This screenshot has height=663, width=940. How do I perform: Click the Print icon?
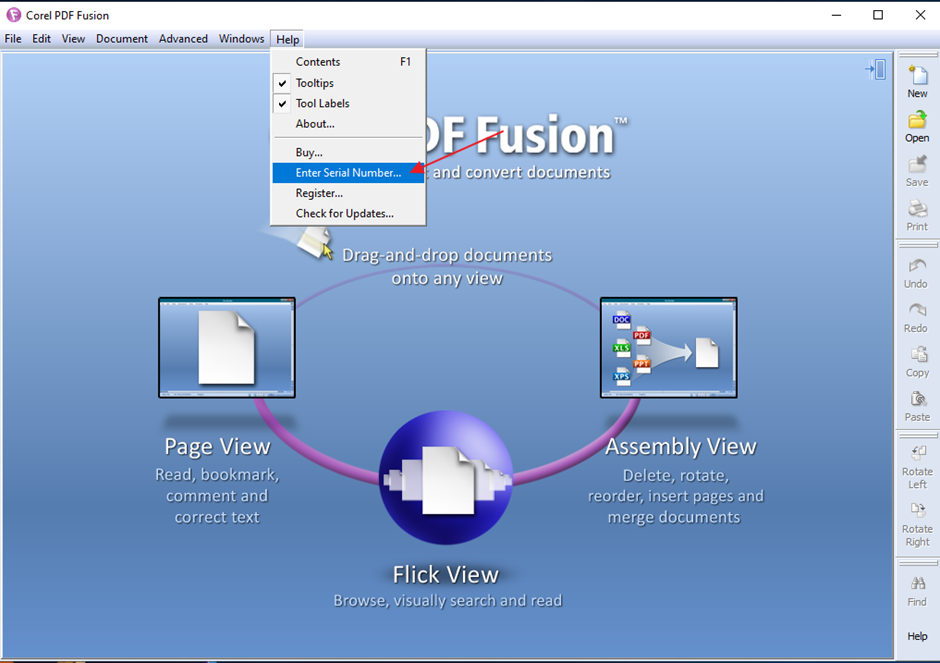click(x=917, y=210)
